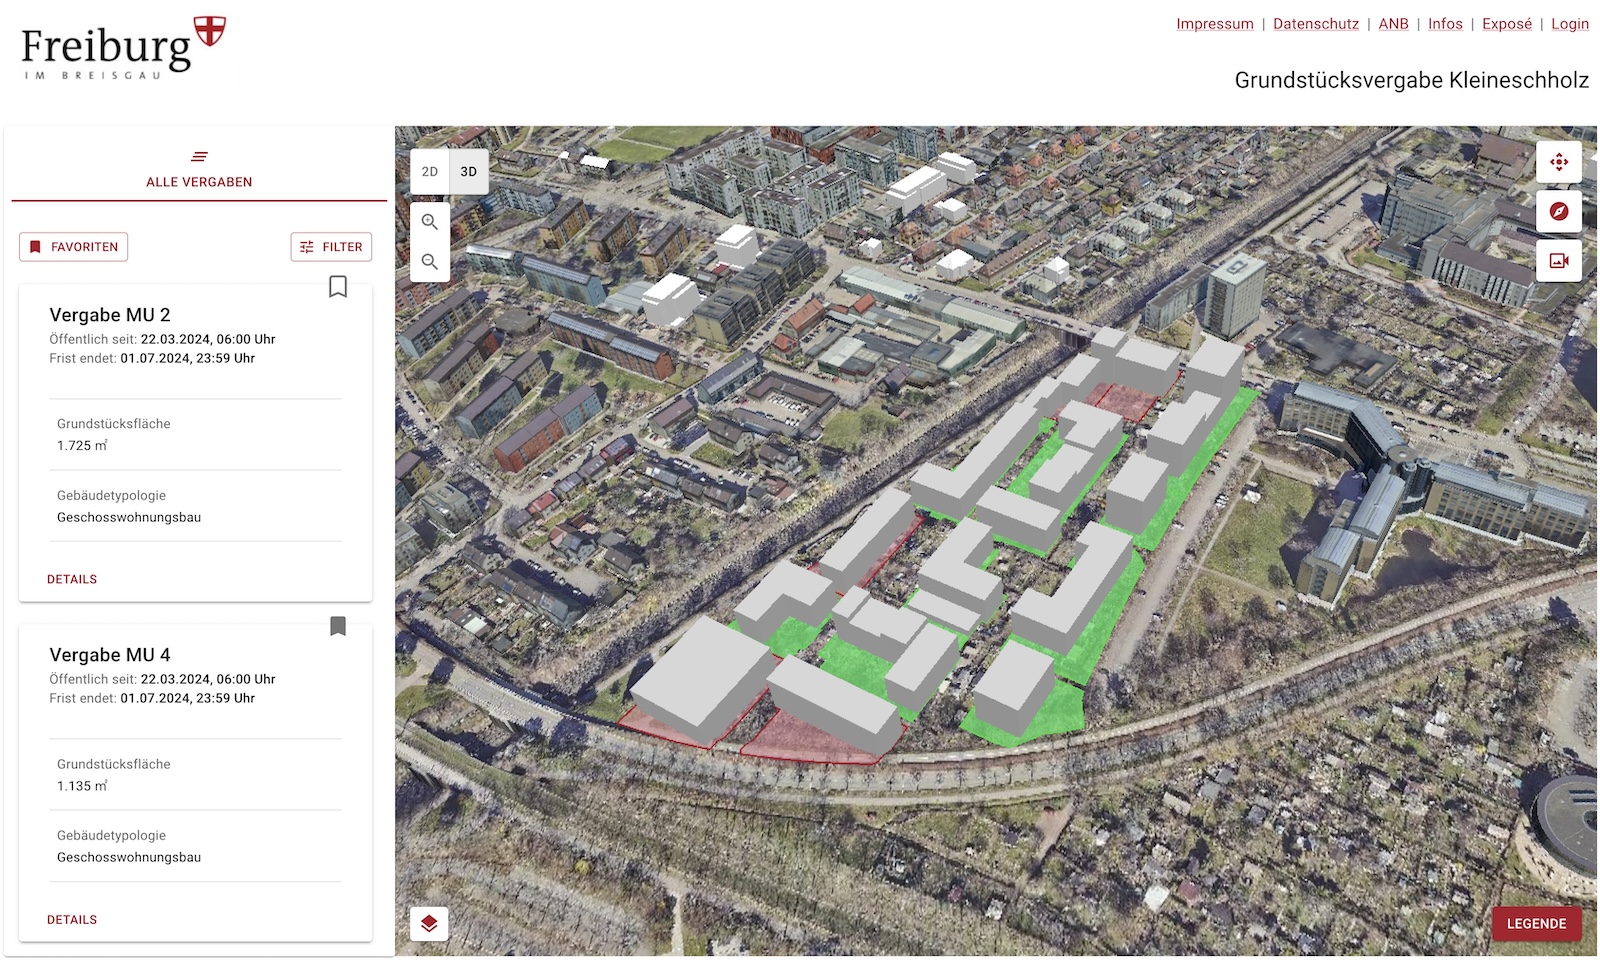Click the Vergabe MU 2 card title
The height and width of the screenshot is (961, 1600).
(x=110, y=315)
